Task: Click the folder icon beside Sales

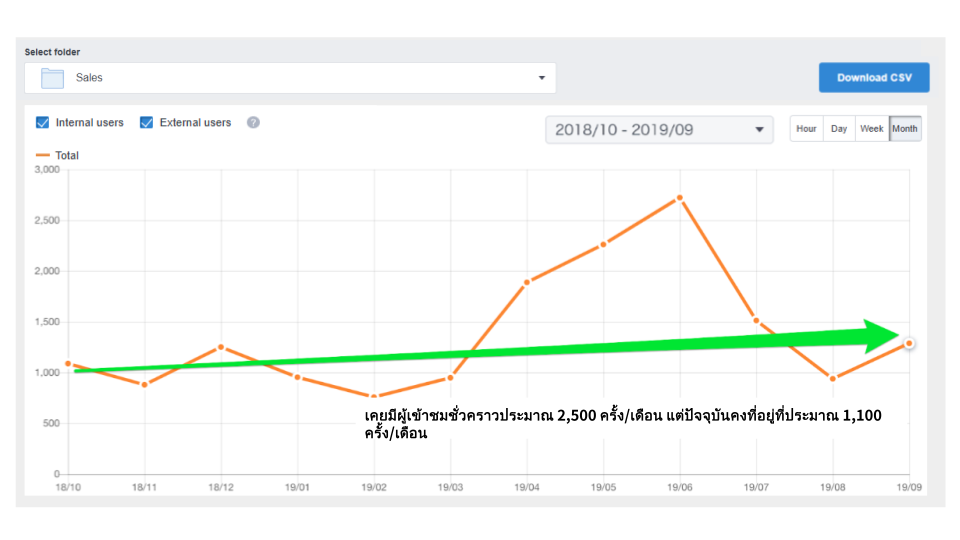Action: coord(52,78)
